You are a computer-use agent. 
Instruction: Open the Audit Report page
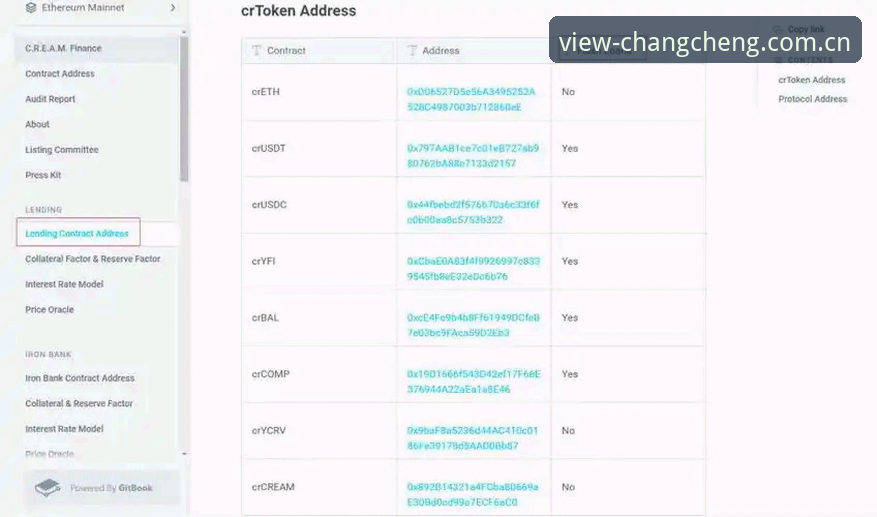point(50,98)
